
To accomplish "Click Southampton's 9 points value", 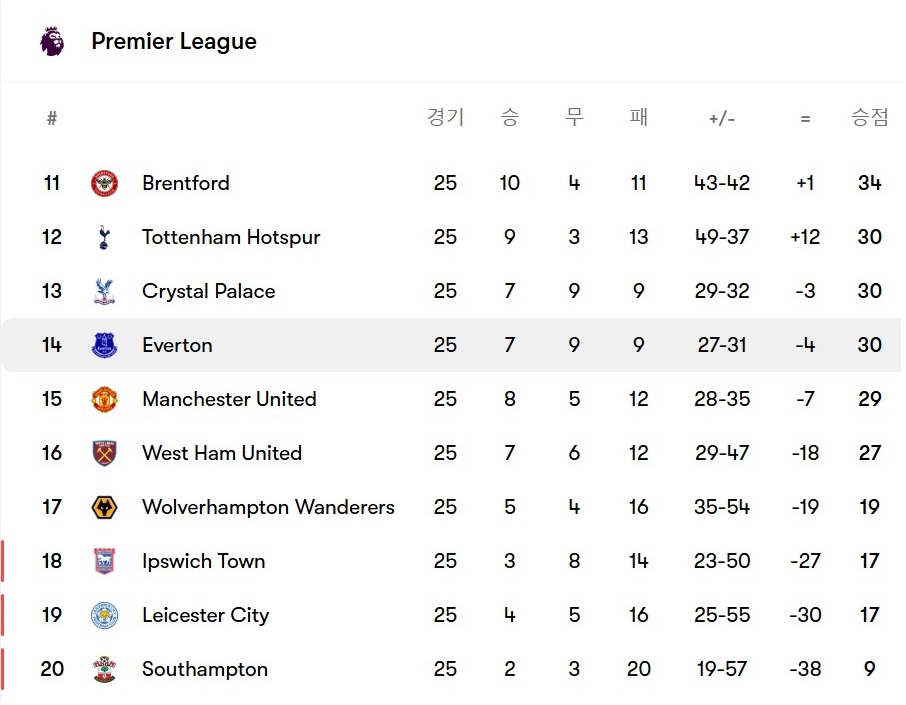I will coord(869,669).
